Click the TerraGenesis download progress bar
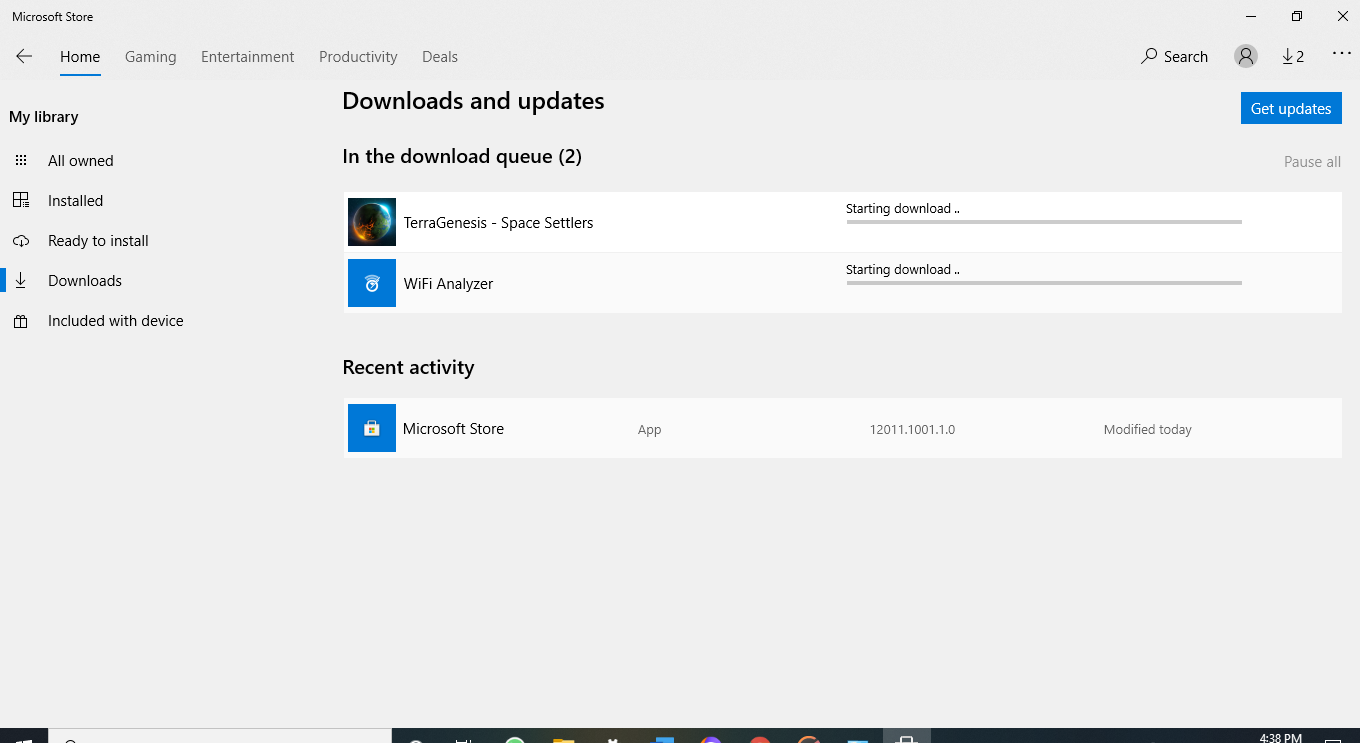Image resolution: width=1360 pixels, height=743 pixels. (x=1044, y=222)
